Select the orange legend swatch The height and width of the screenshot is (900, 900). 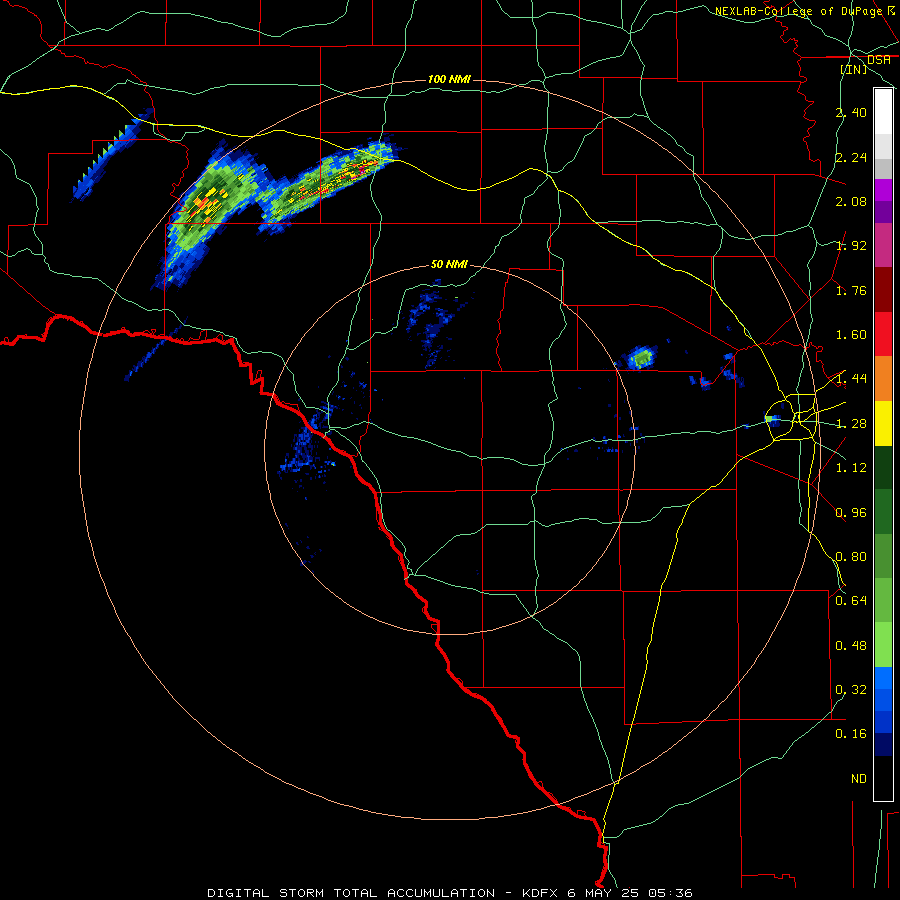[883, 379]
